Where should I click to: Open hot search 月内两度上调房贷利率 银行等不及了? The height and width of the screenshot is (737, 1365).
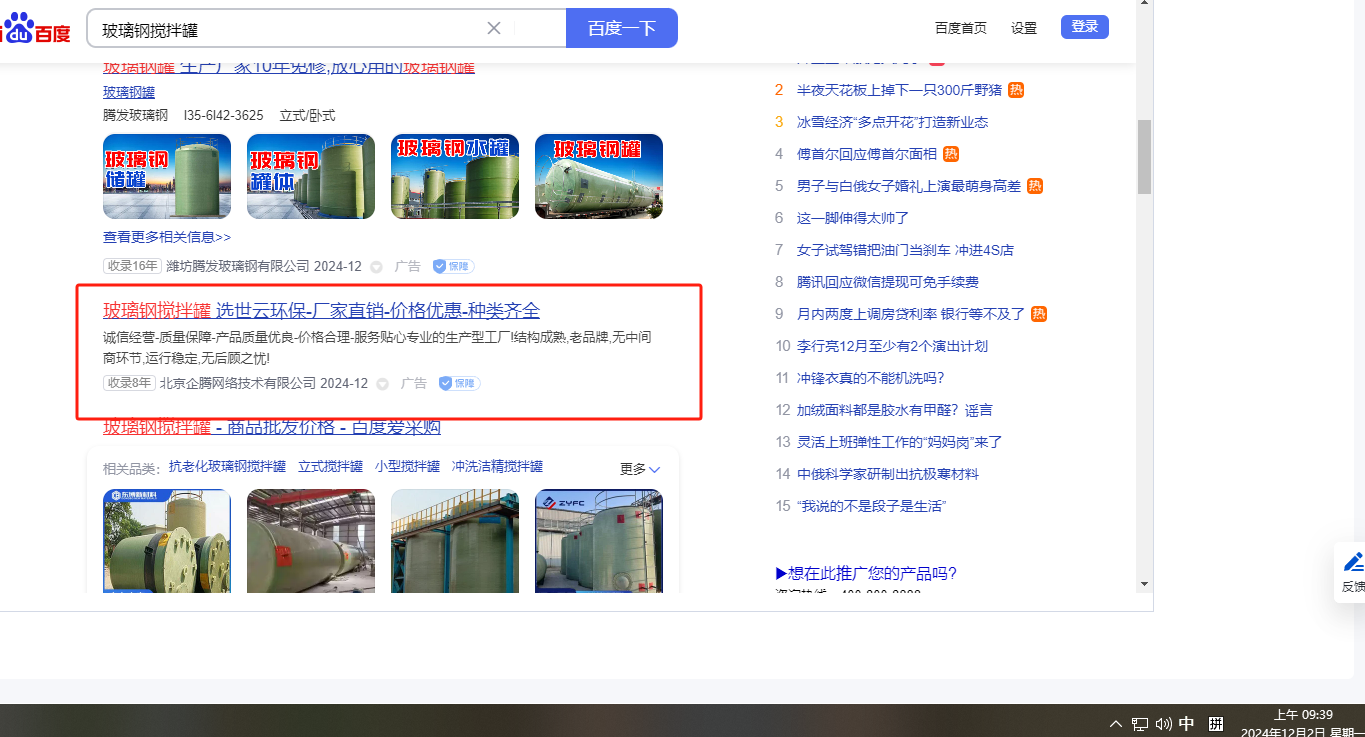point(911,314)
